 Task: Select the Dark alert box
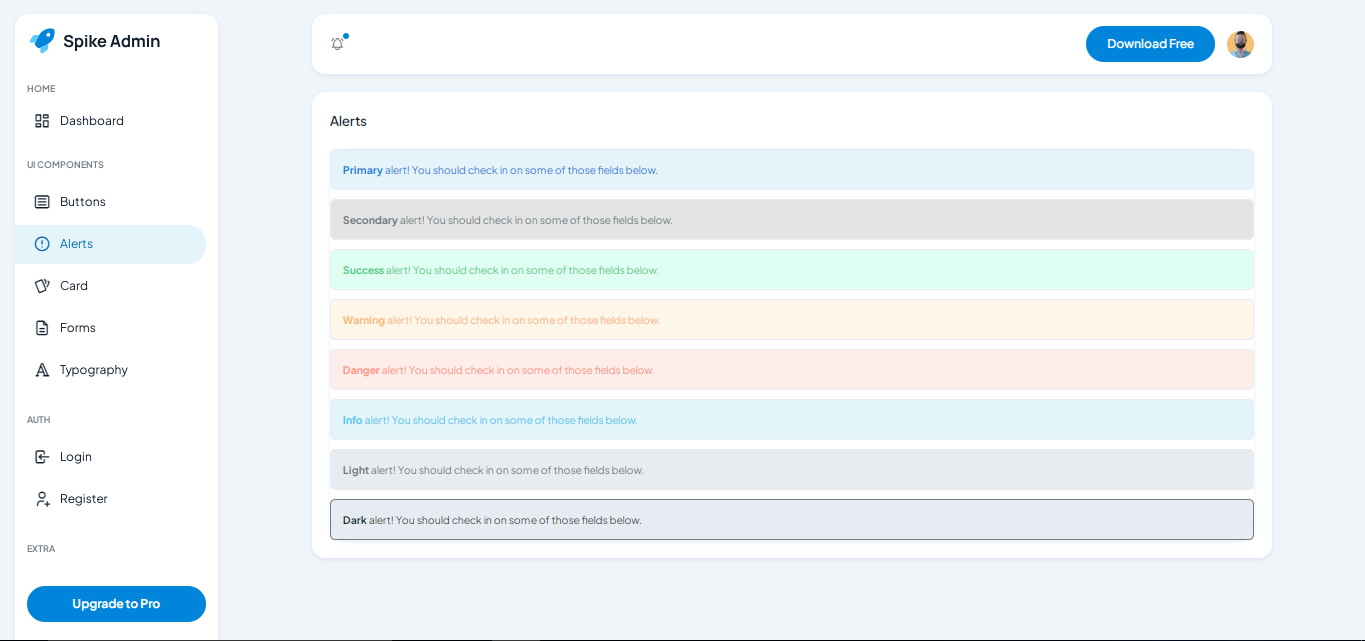pos(791,520)
